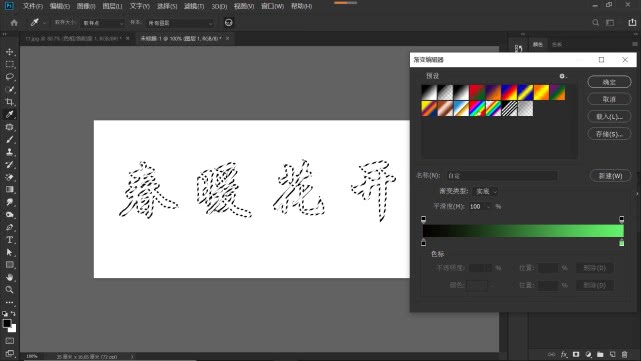Choose the transparent stripes gradient preset
The image size is (641, 361).
[x=509, y=109]
